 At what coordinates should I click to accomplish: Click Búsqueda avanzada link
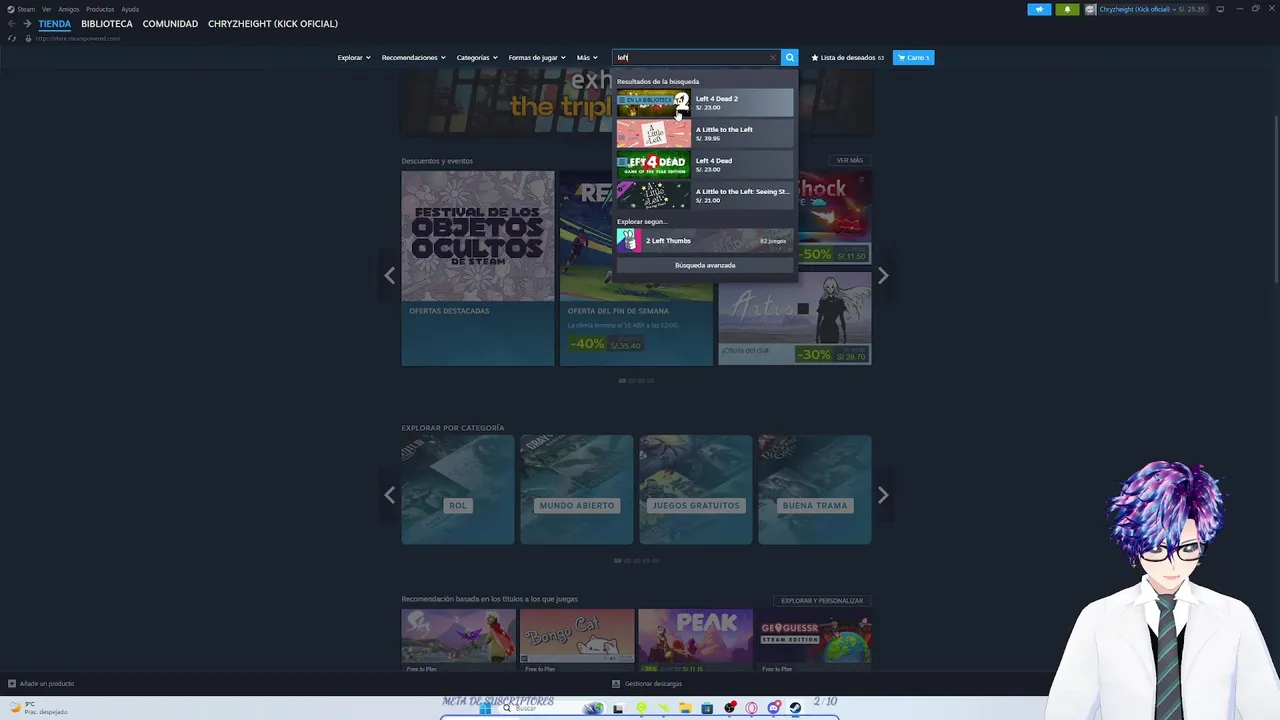pos(705,265)
